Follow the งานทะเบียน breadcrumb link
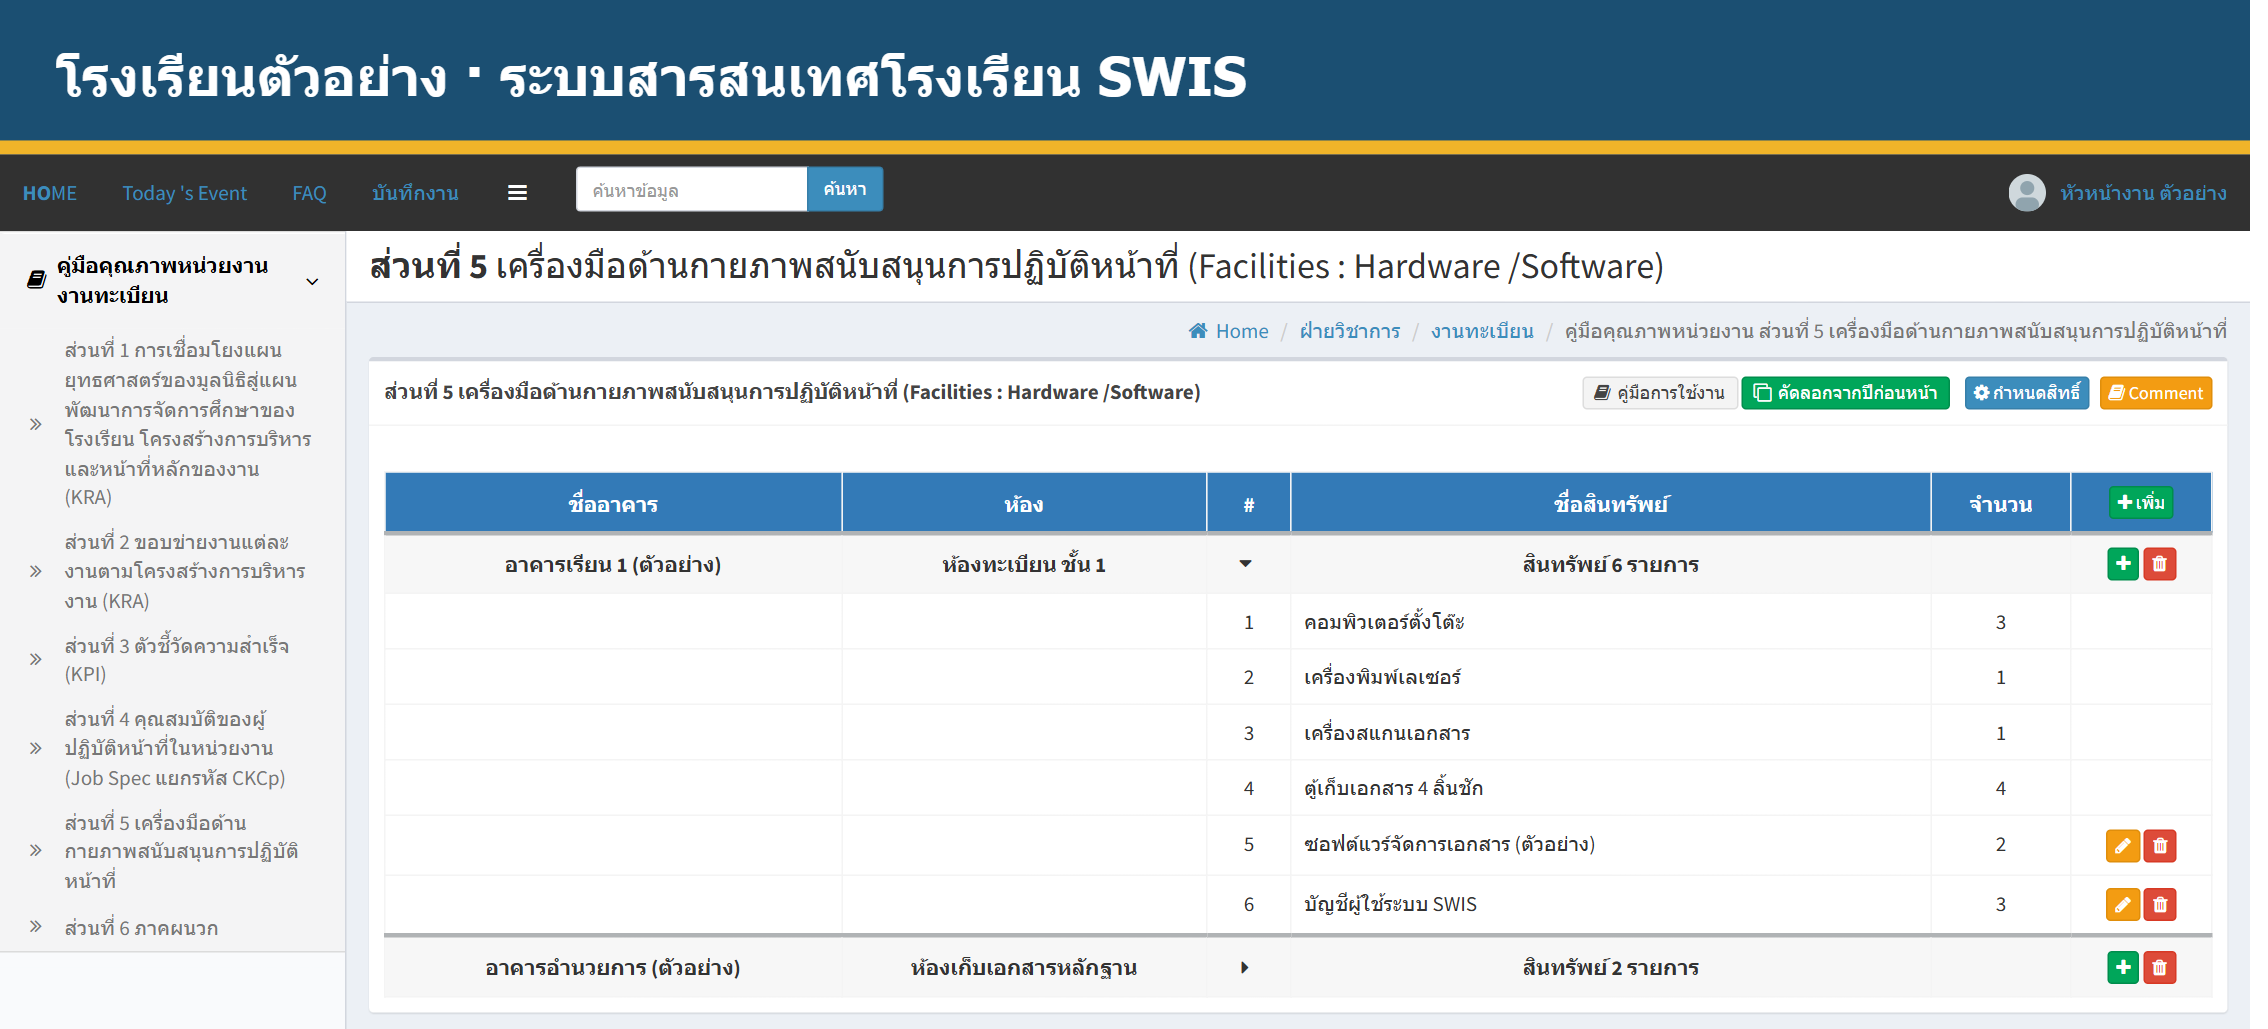Image resolution: width=2268 pixels, height=1029 pixels. point(1482,331)
